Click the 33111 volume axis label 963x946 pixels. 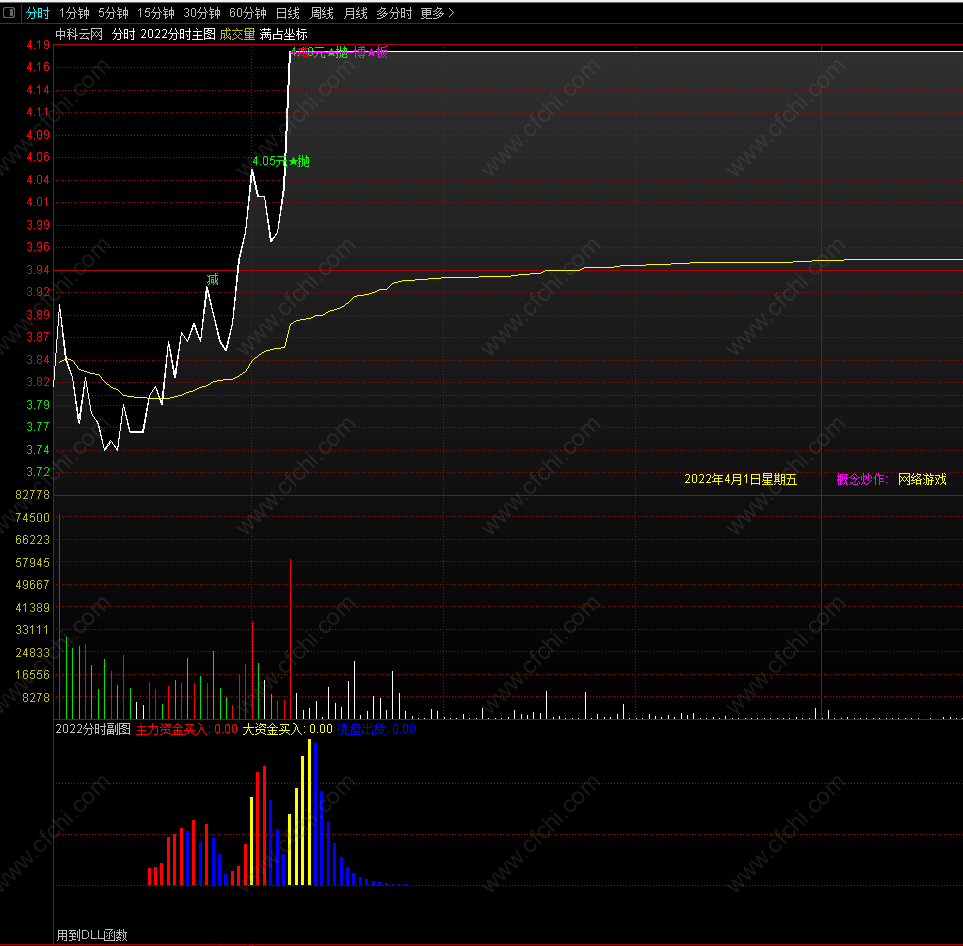33,630
